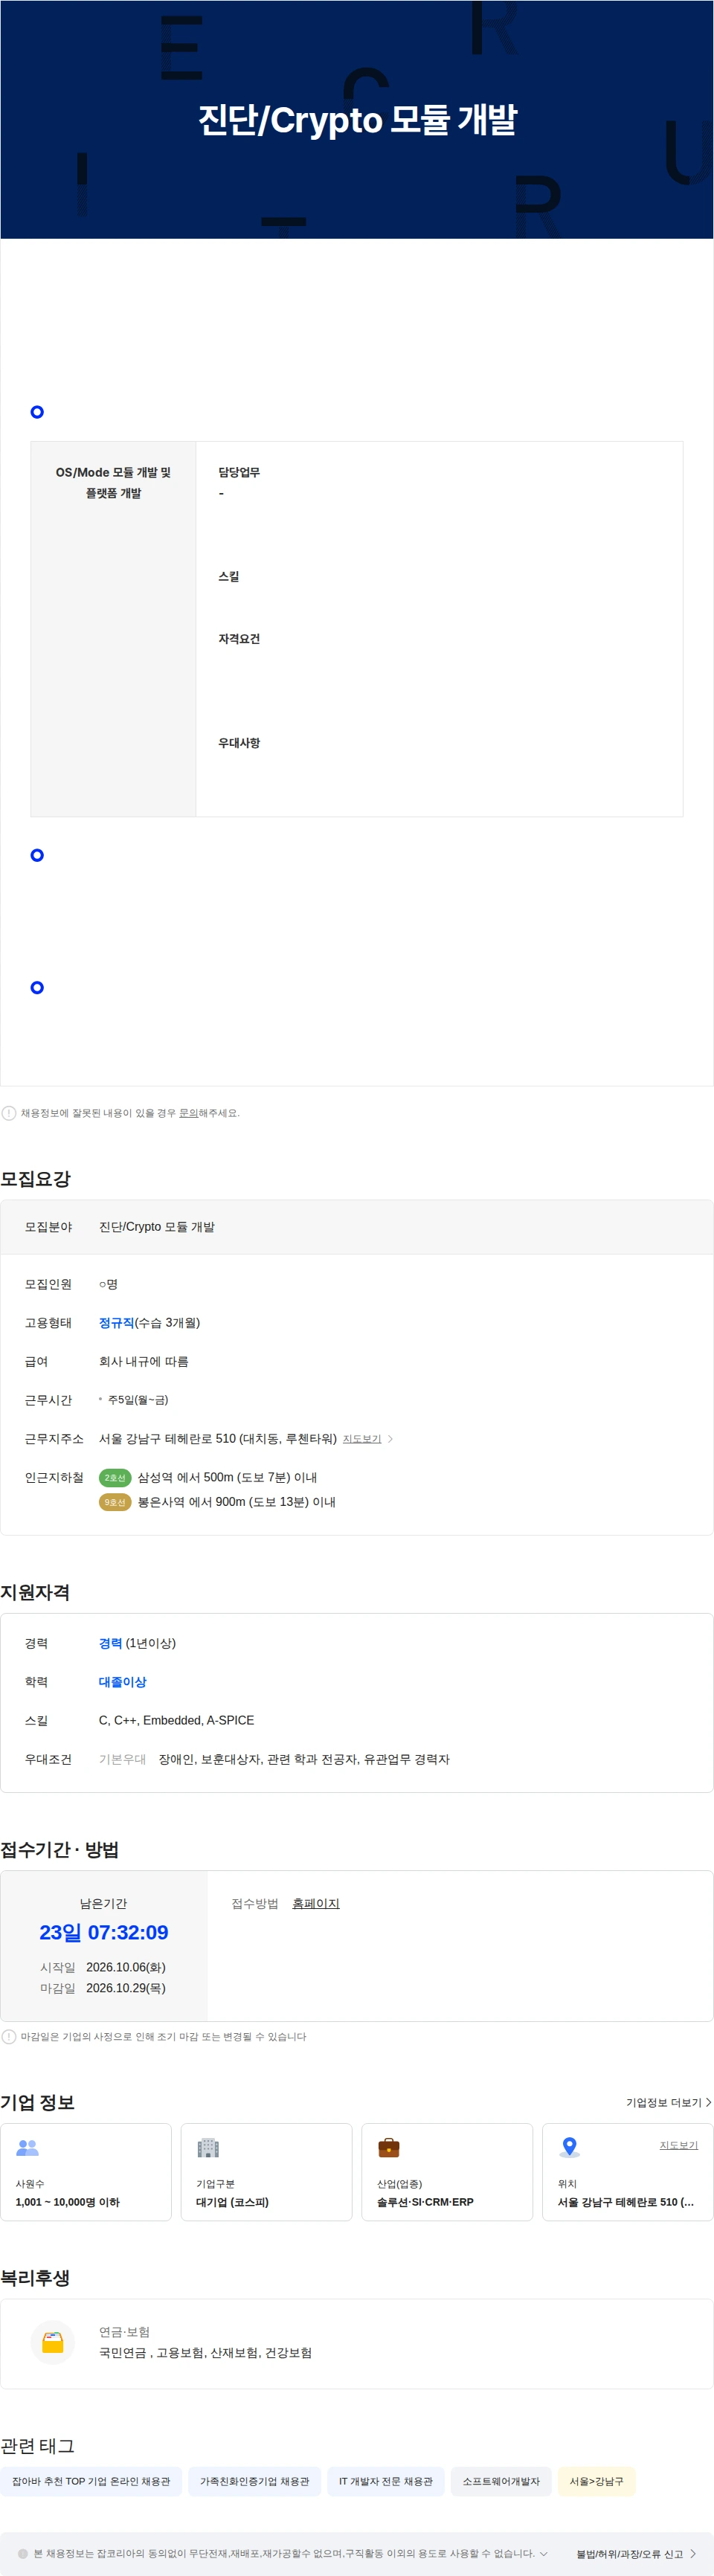
Task: Click the info icon beside 마감일 notice
Action: (9, 2036)
